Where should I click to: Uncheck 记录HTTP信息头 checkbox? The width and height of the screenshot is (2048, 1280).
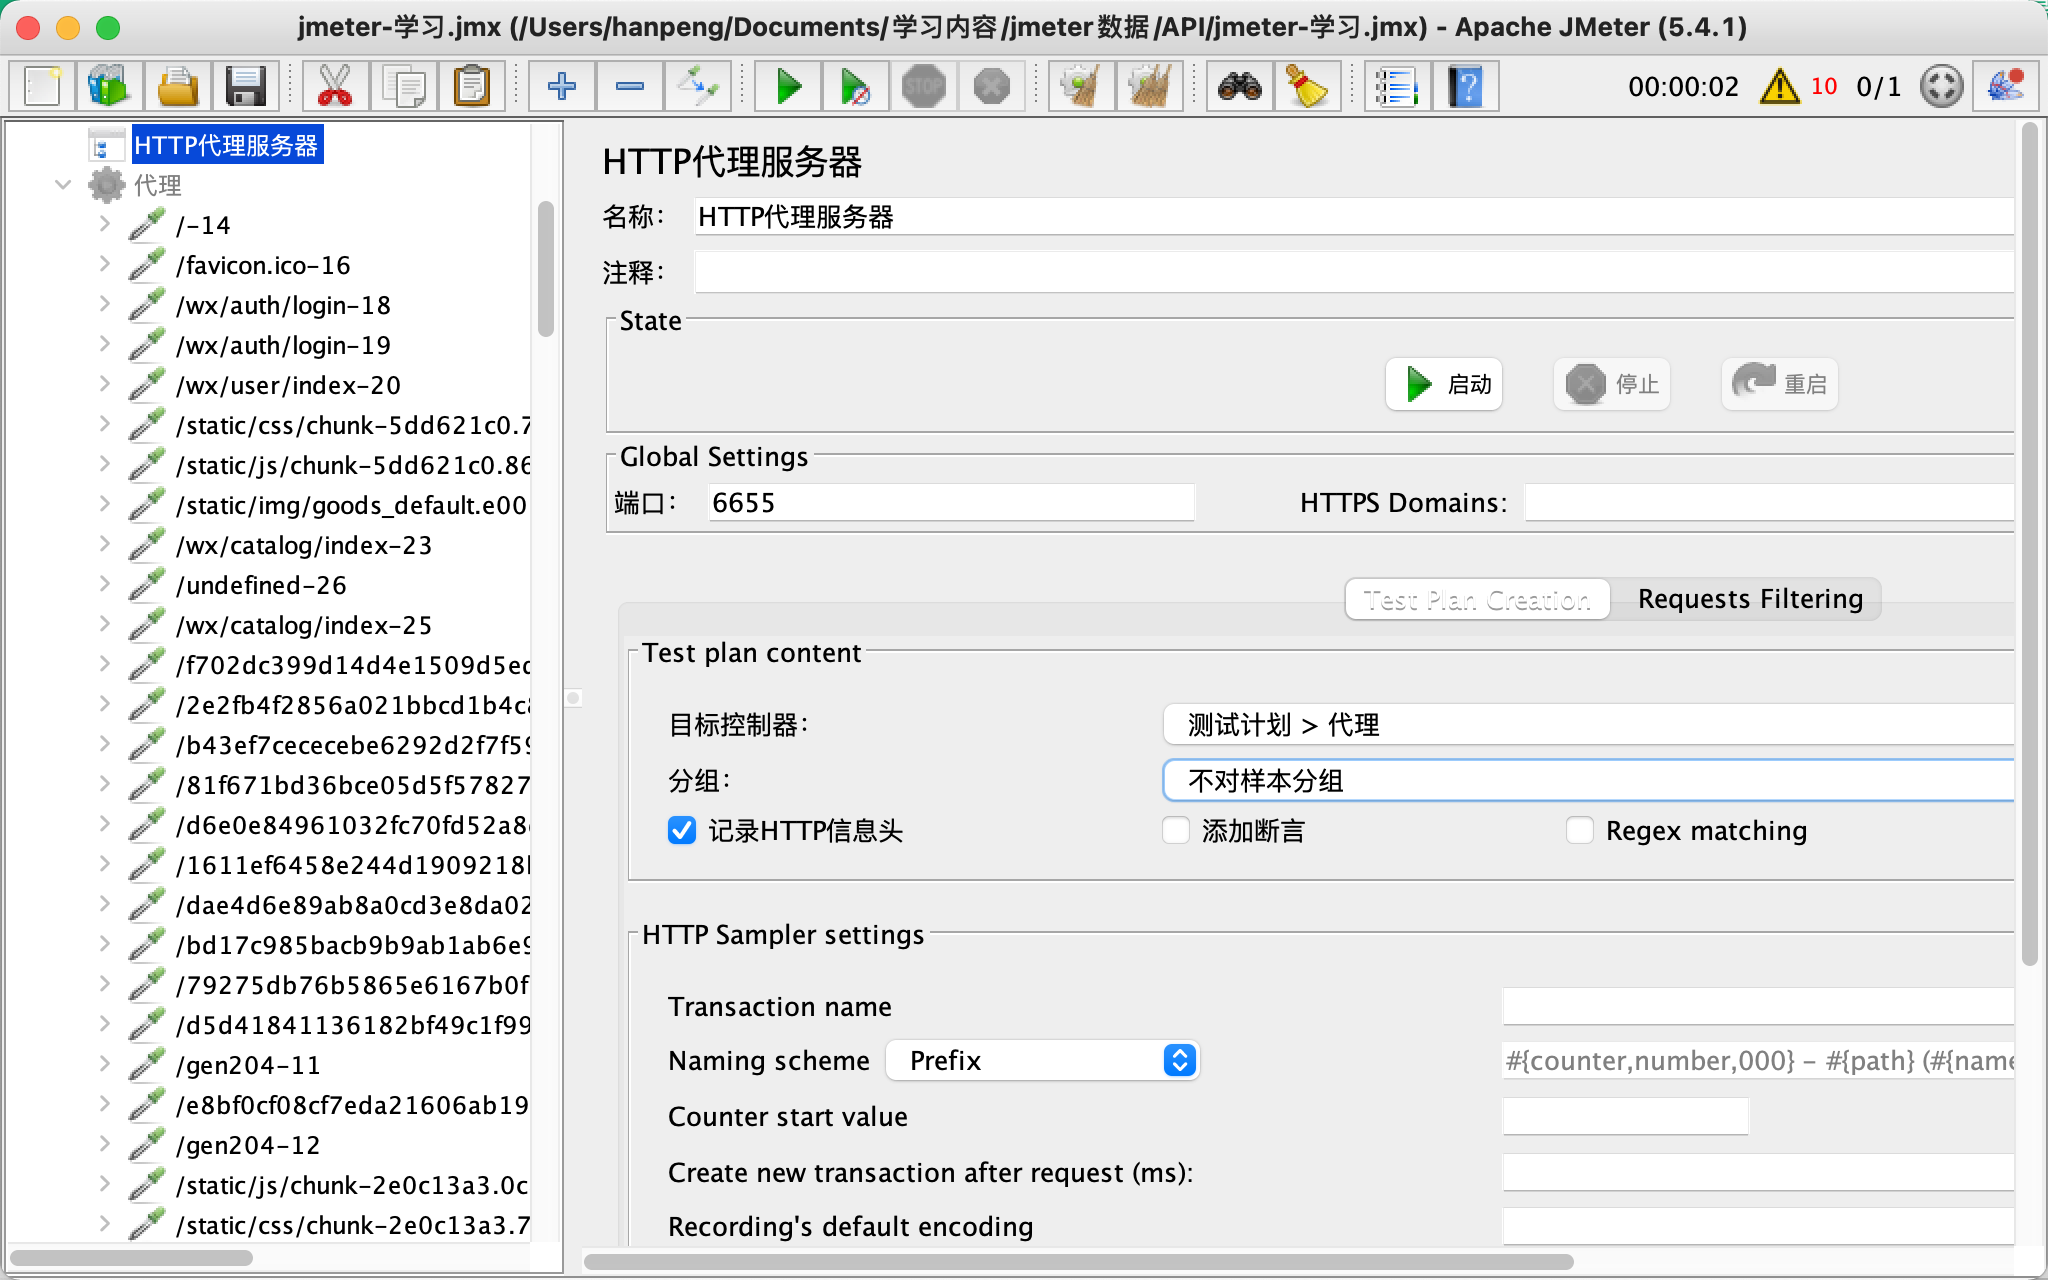tap(682, 830)
